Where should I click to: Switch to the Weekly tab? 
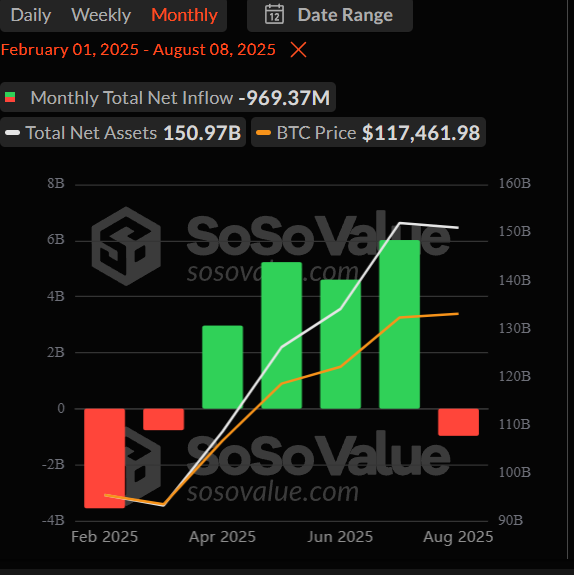(x=101, y=15)
